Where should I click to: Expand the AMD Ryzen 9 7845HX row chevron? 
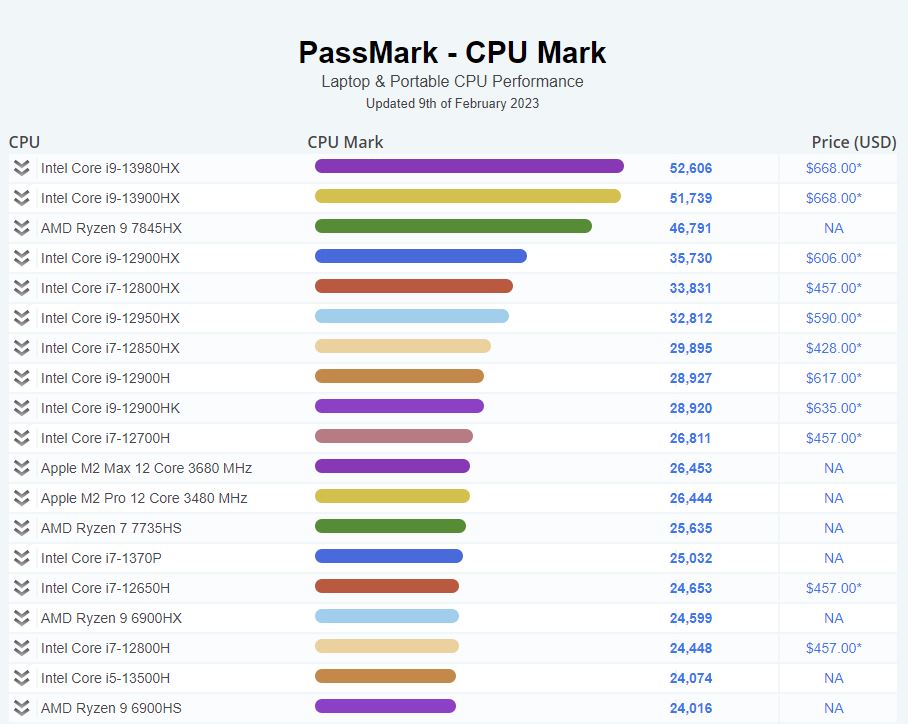coord(22,228)
